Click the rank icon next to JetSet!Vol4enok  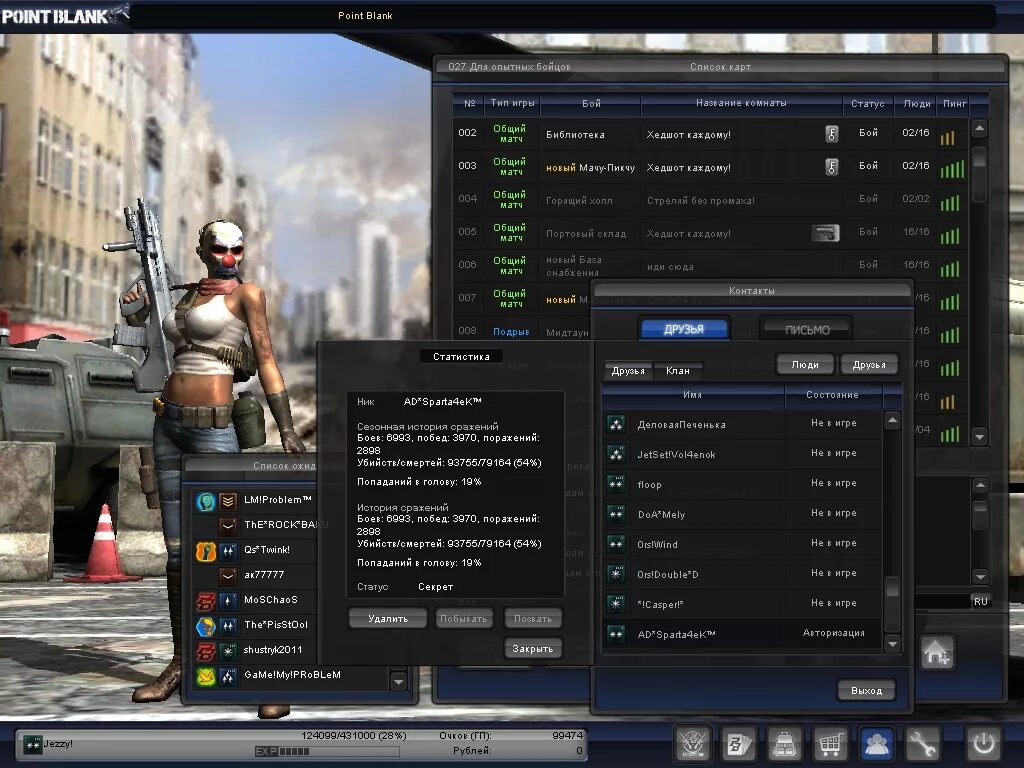click(616, 454)
